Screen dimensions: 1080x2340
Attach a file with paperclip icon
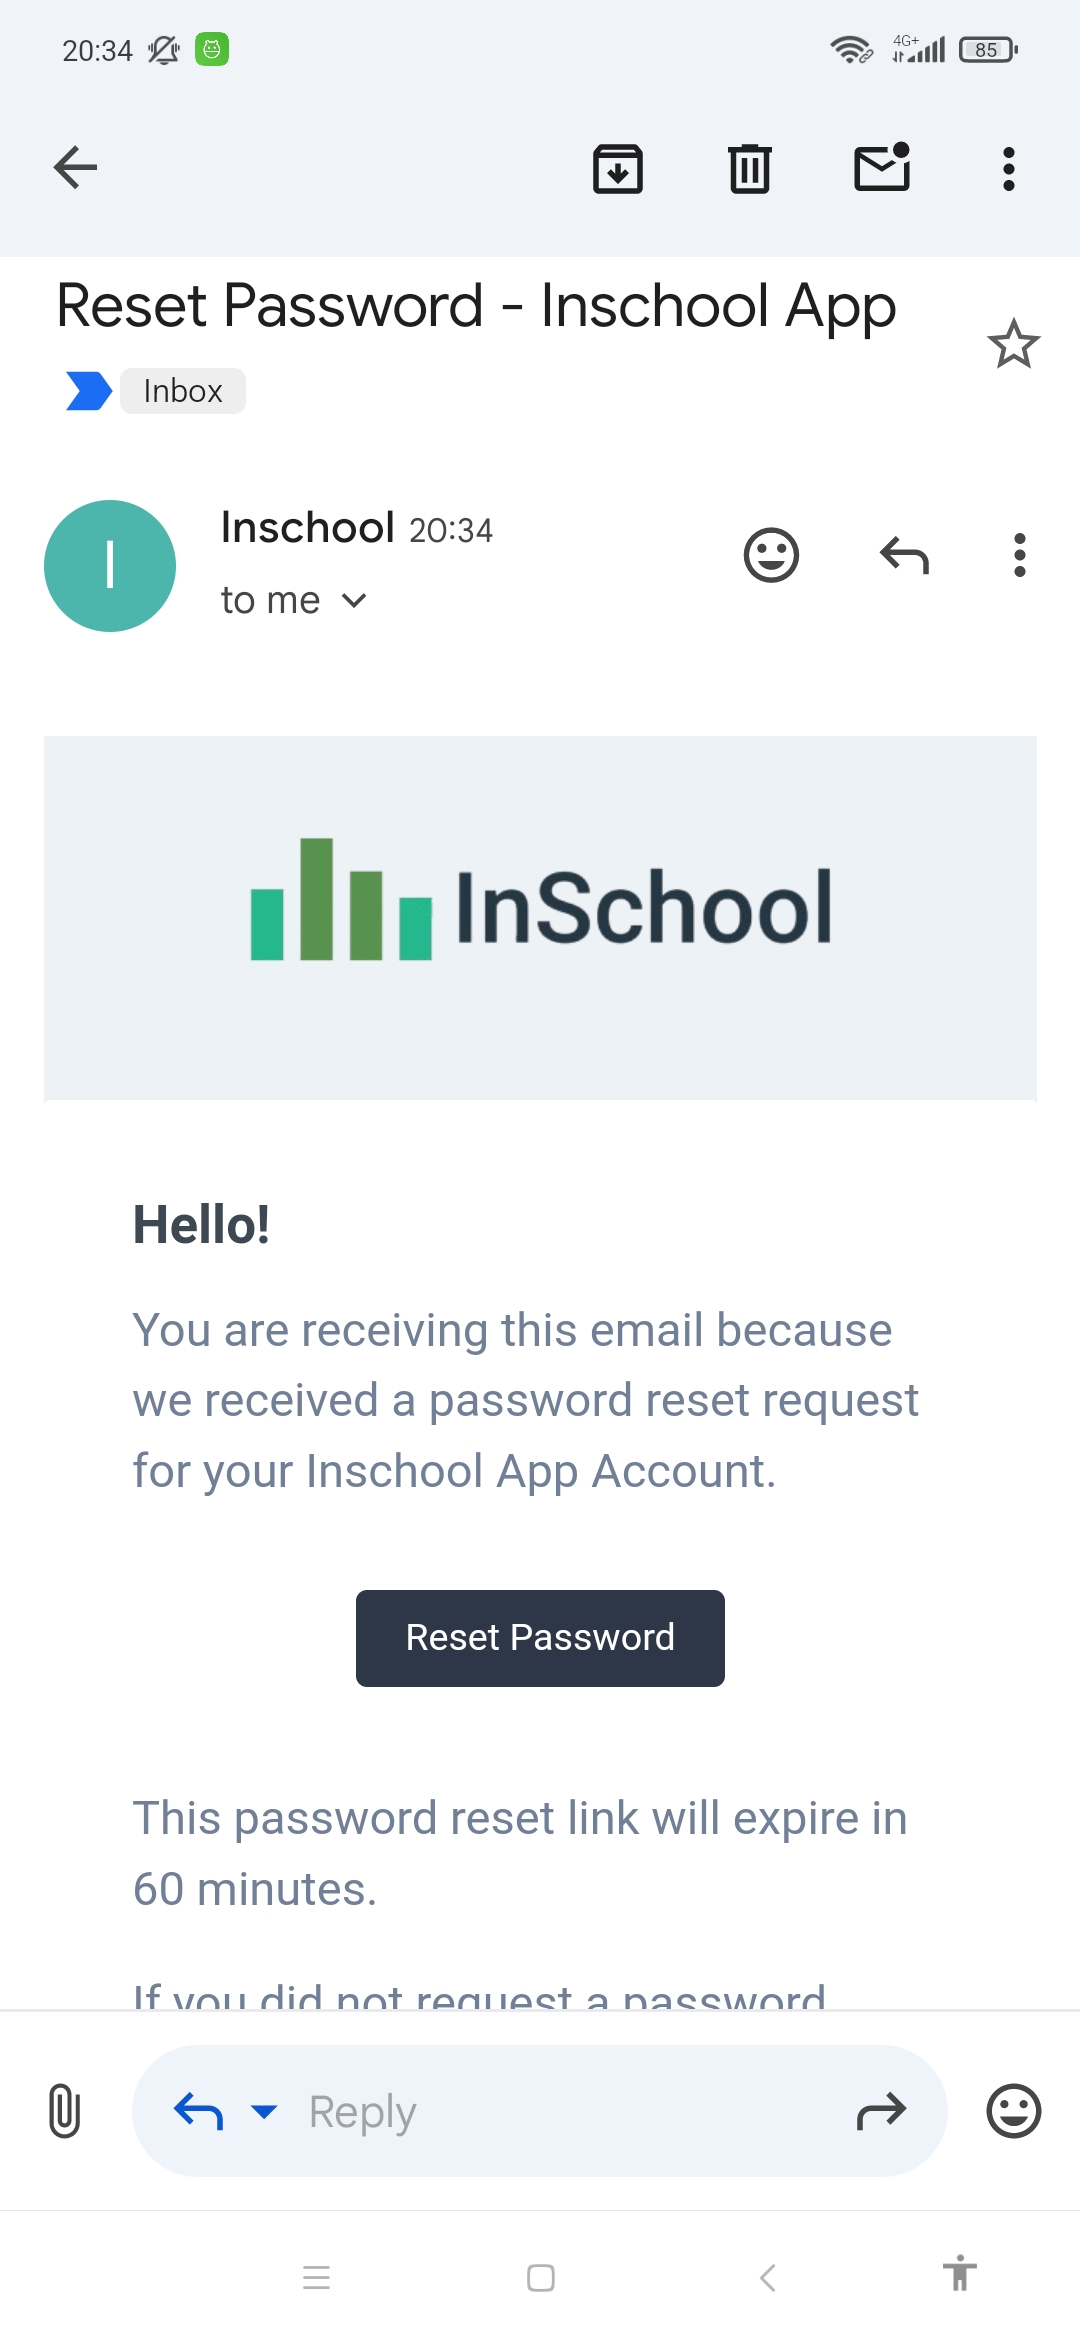(64, 2111)
